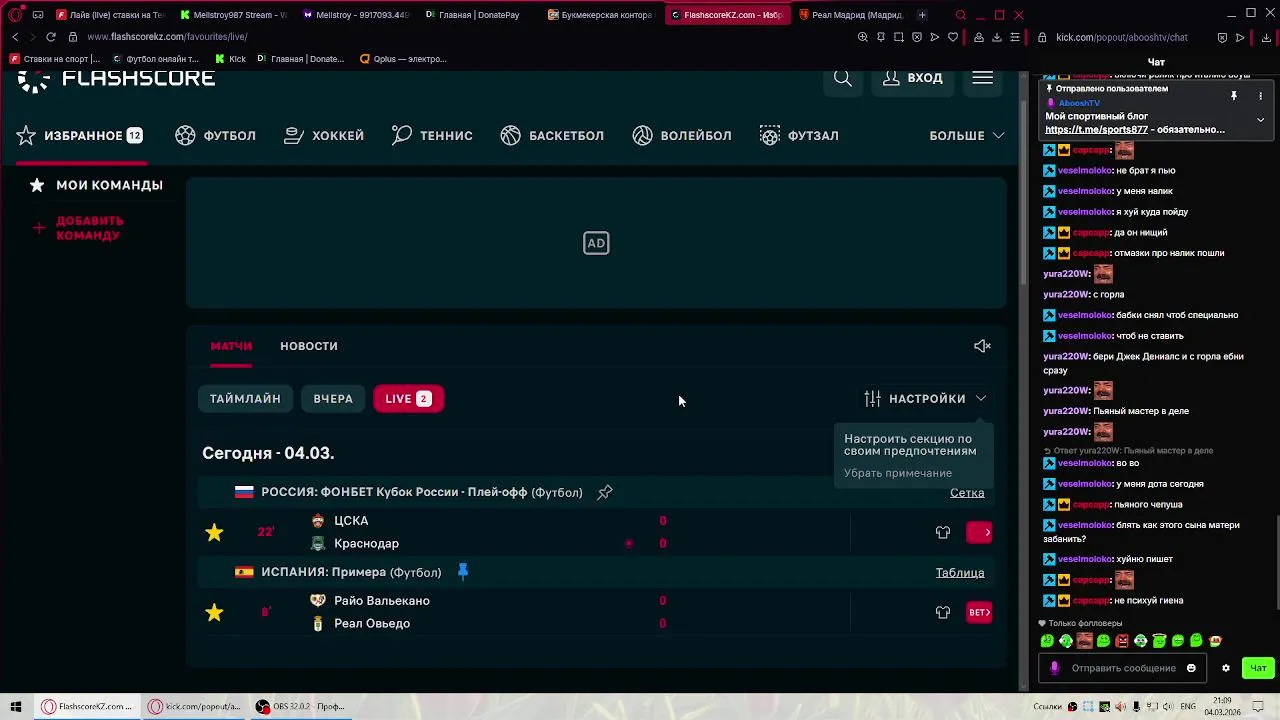The image size is (1280, 720).
Task: Open lineups shirt icon for ЦСКА match
Action: (943, 533)
